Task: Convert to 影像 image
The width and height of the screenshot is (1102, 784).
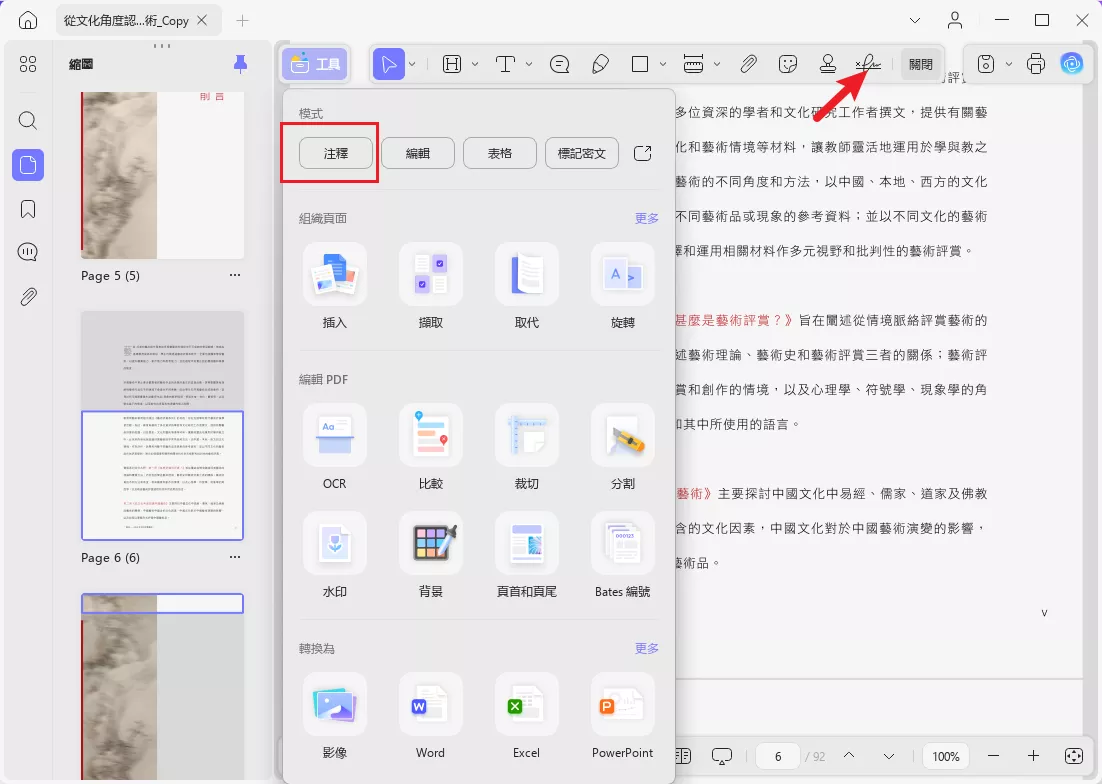Action: pyautogui.click(x=335, y=717)
